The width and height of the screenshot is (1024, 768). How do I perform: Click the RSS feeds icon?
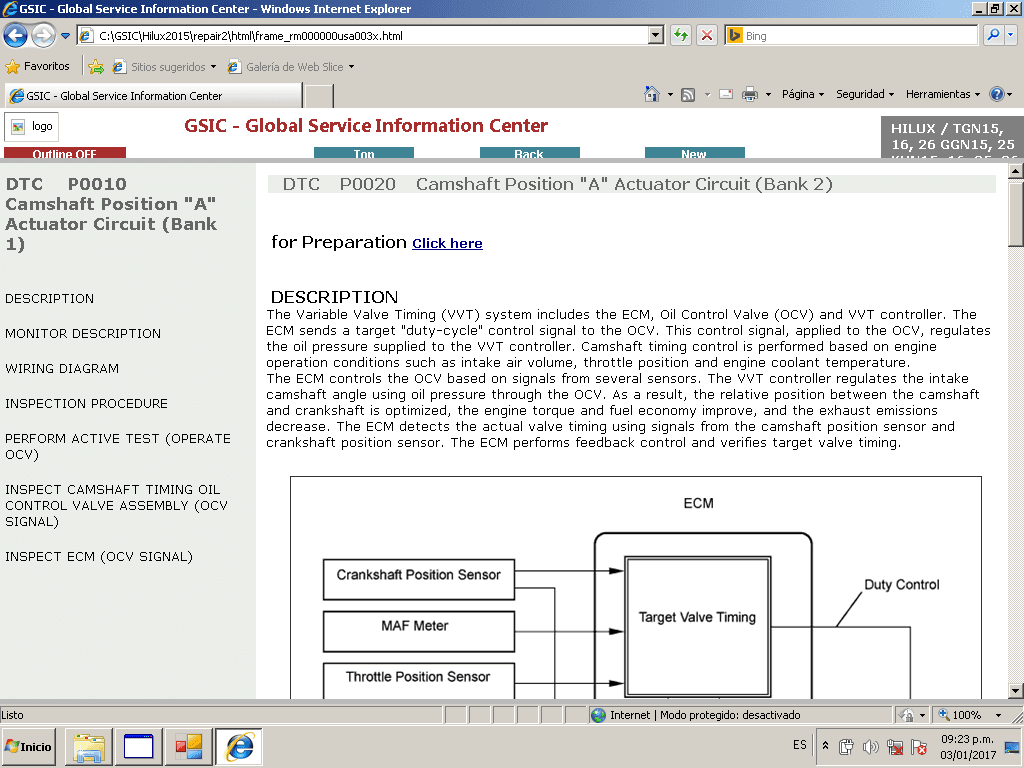(688, 95)
